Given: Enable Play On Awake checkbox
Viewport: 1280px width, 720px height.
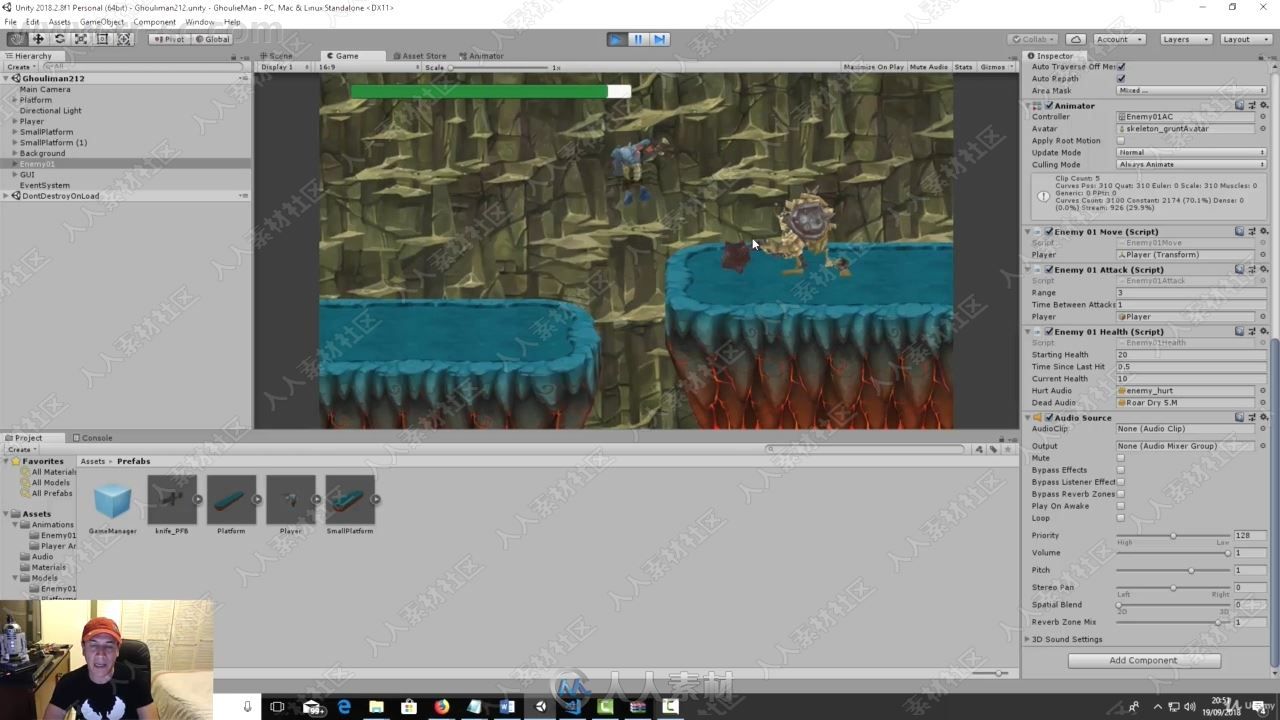Looking at the screenshot, I should [1121, 506].
